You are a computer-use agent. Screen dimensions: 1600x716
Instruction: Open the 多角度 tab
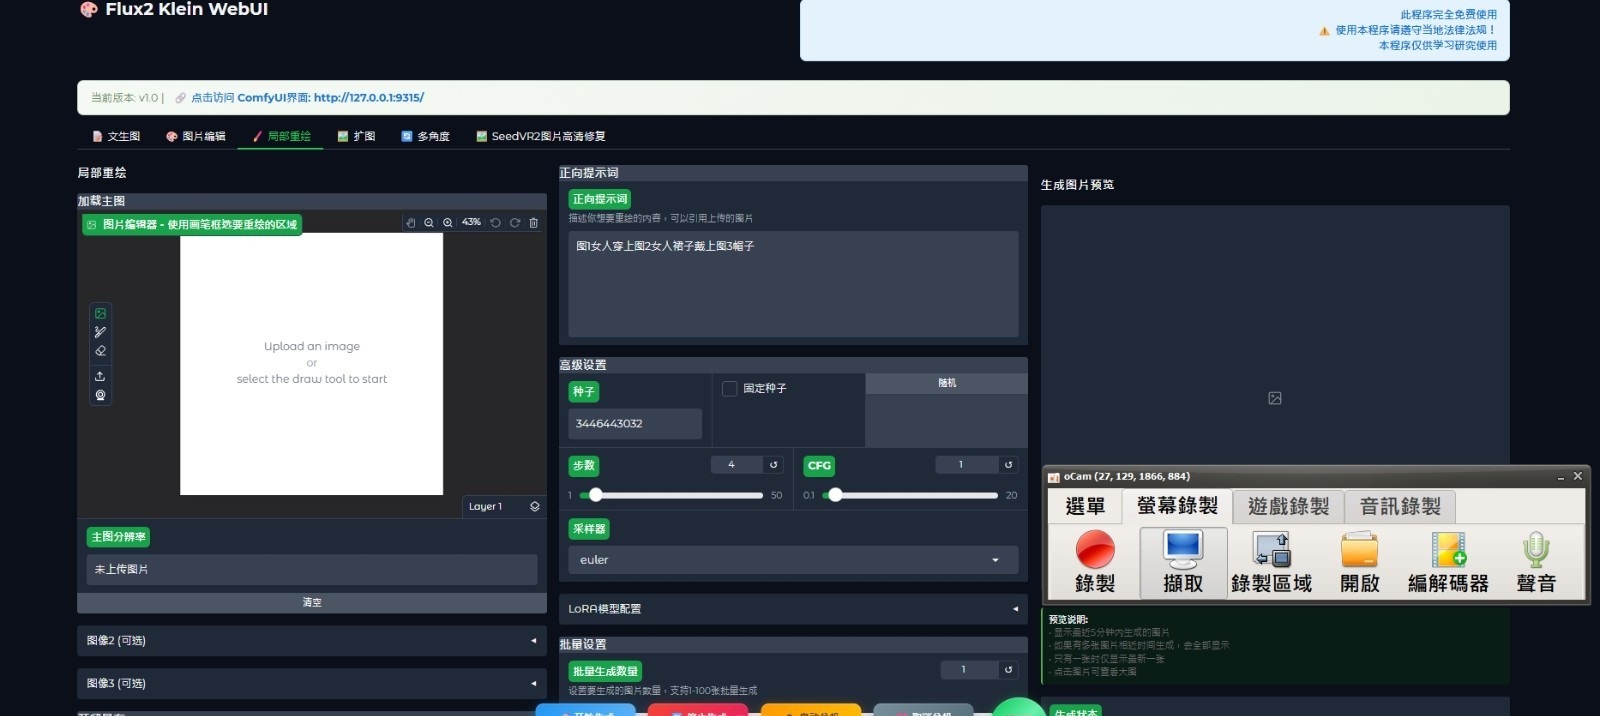426,136
